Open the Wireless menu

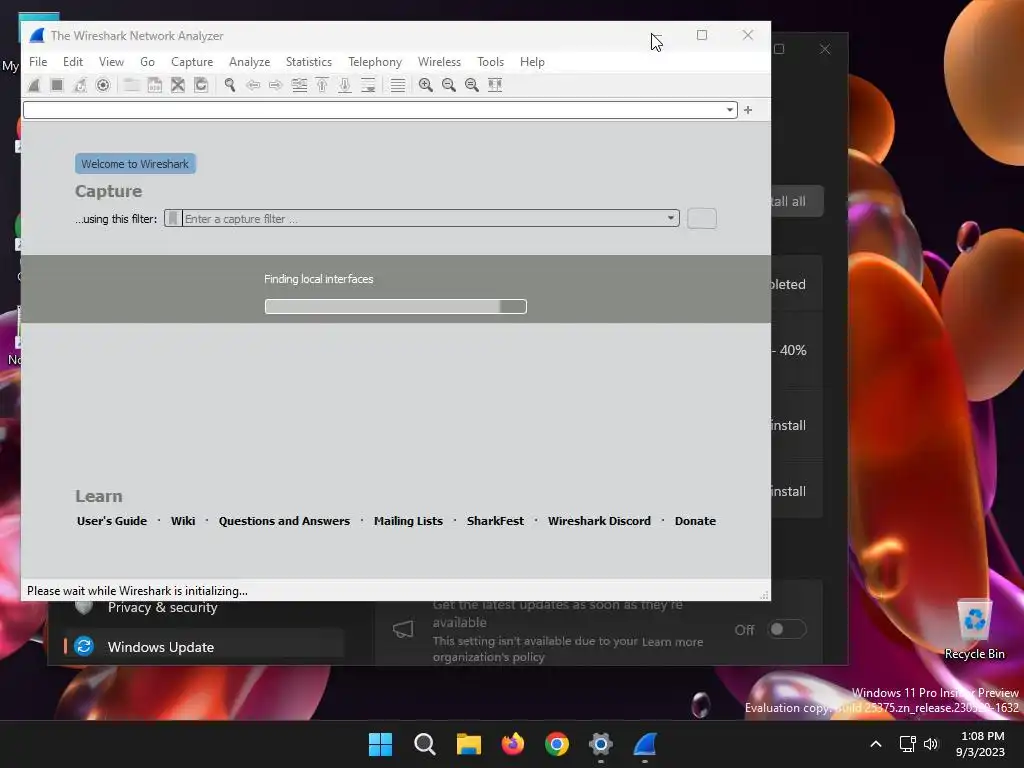coord(440,62)
